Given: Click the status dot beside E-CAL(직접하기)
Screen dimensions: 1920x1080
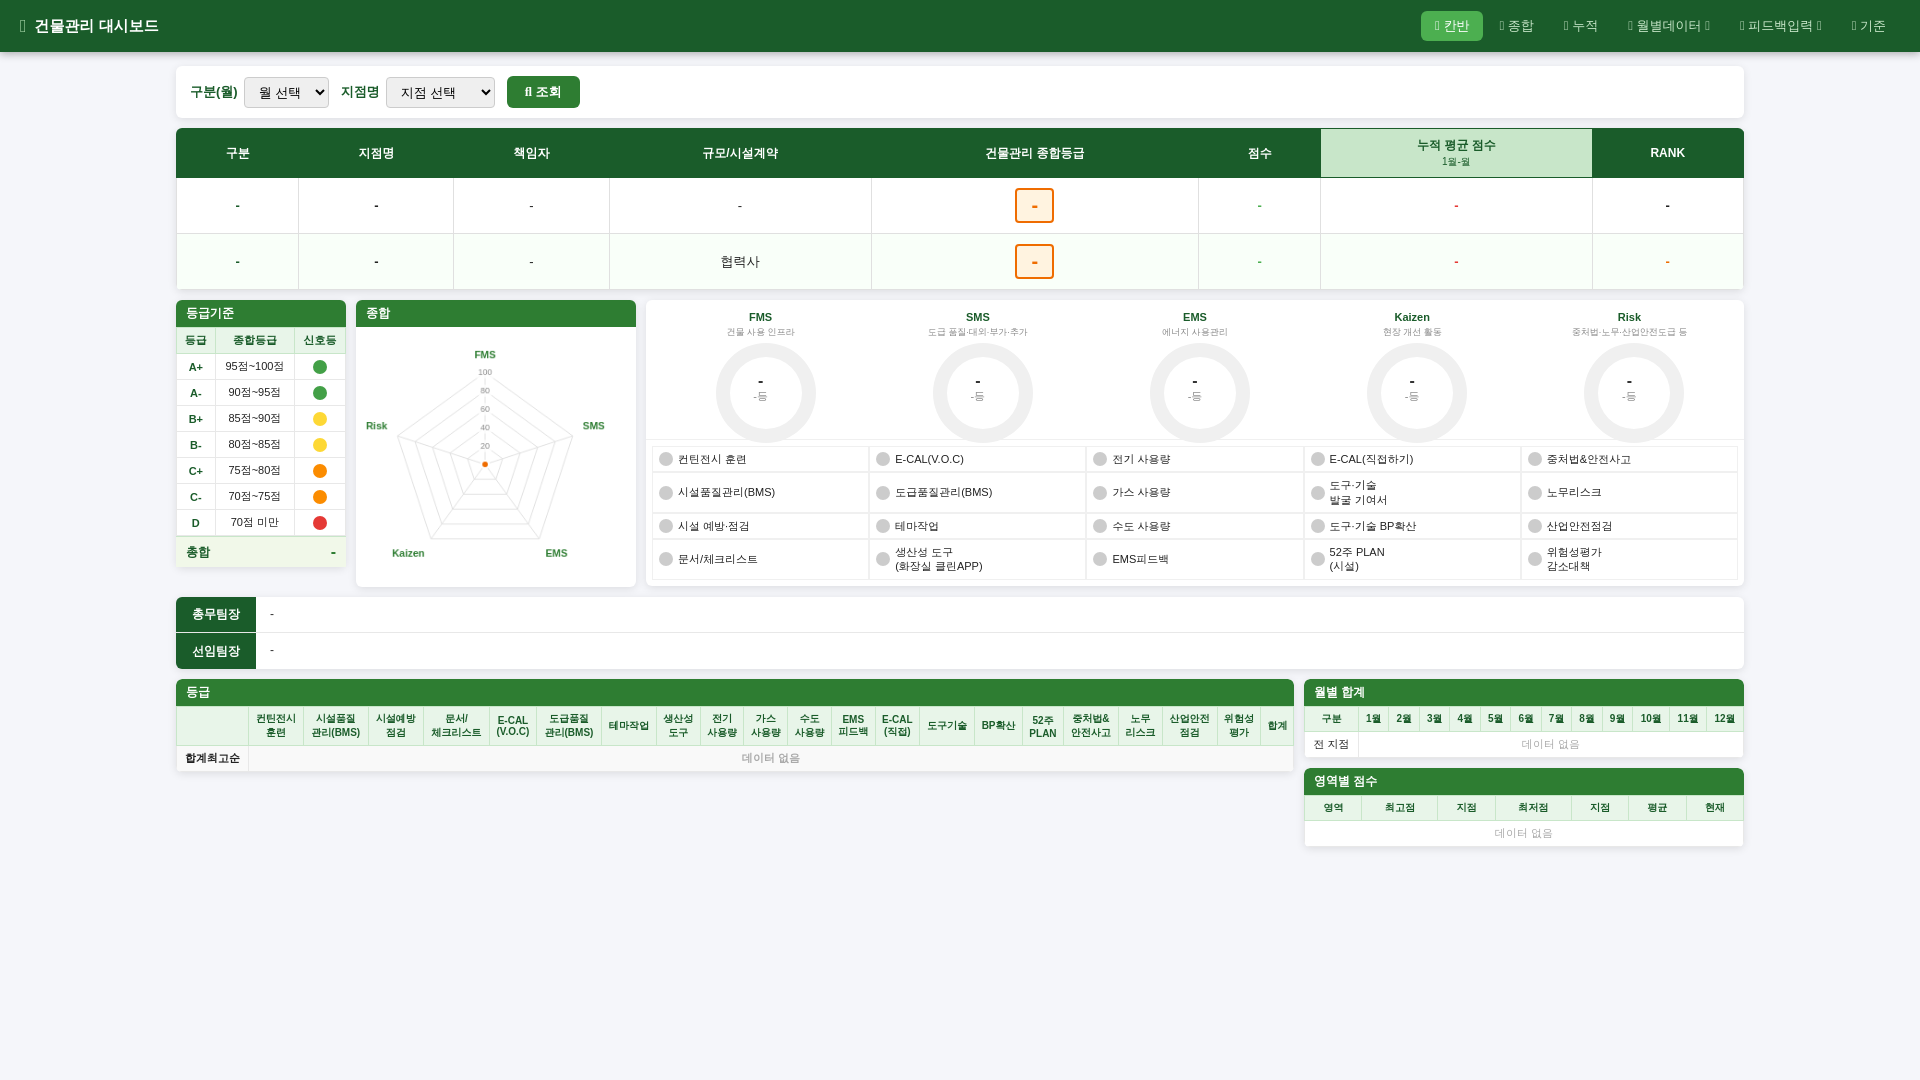Looking at the screenshot, I should 1318,459.
